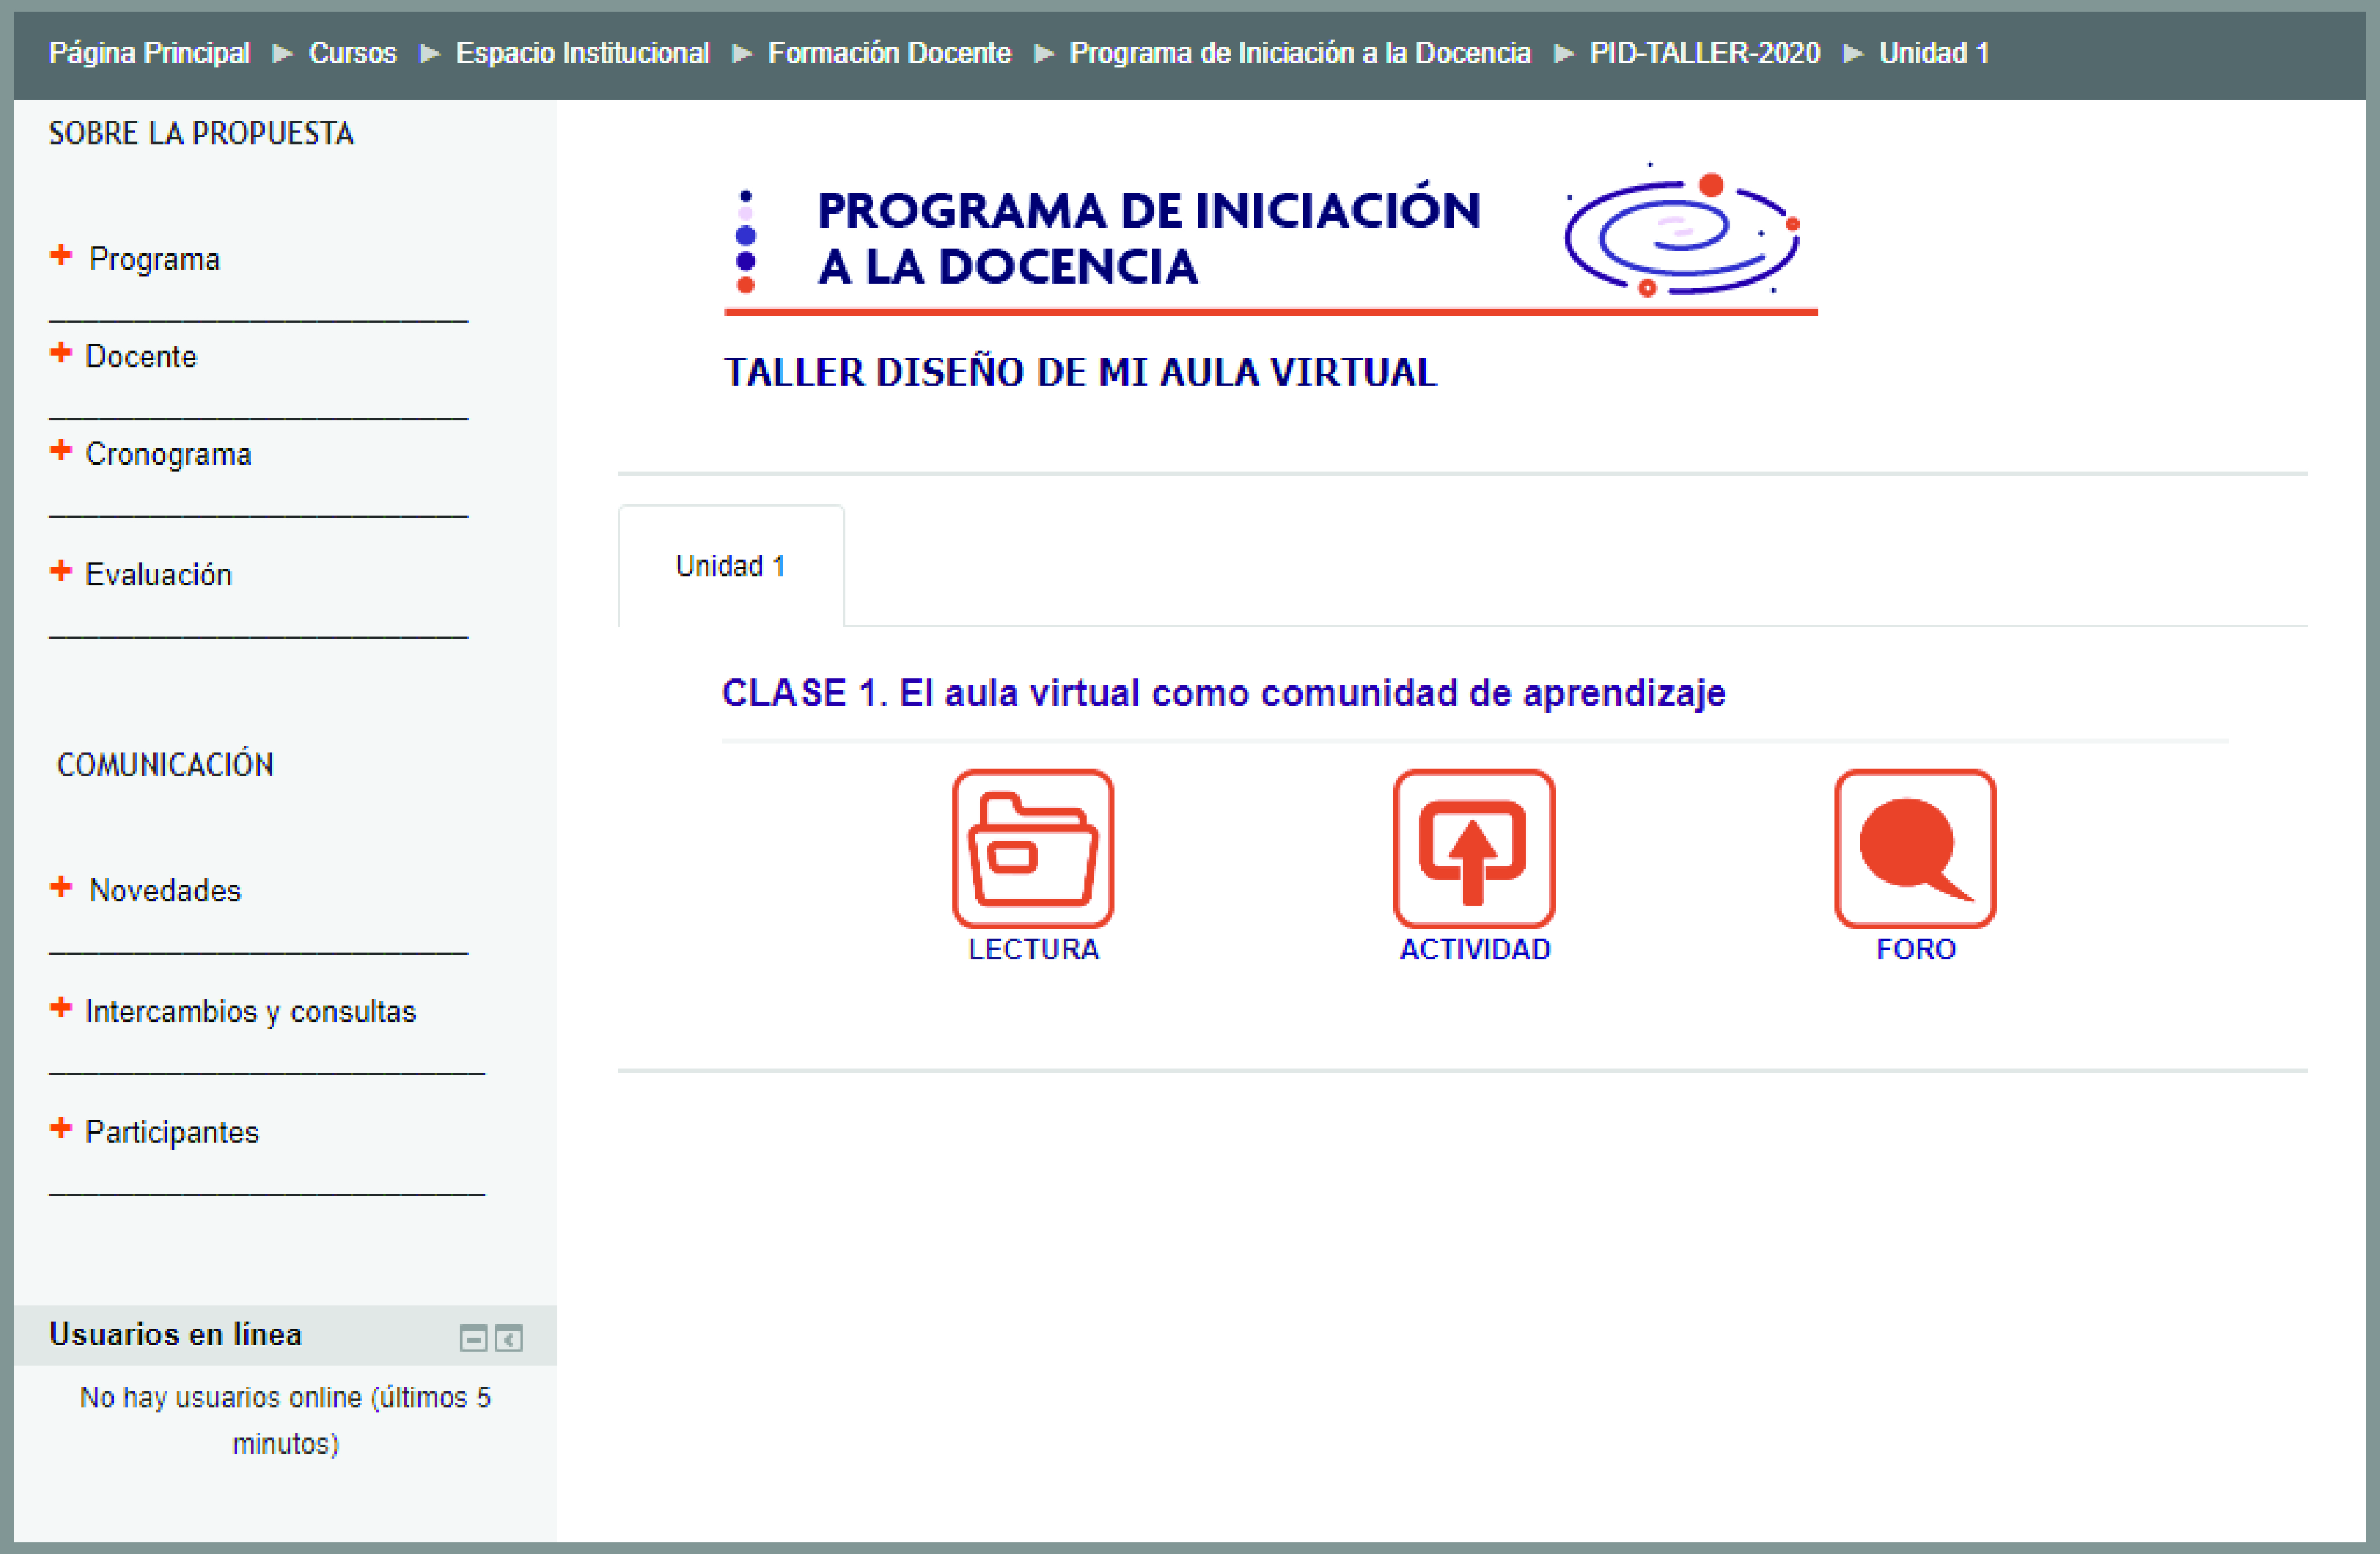Open the FORO speech bubble icon
This screenshot has height=1554, width=2380.
coord(1915,848)
